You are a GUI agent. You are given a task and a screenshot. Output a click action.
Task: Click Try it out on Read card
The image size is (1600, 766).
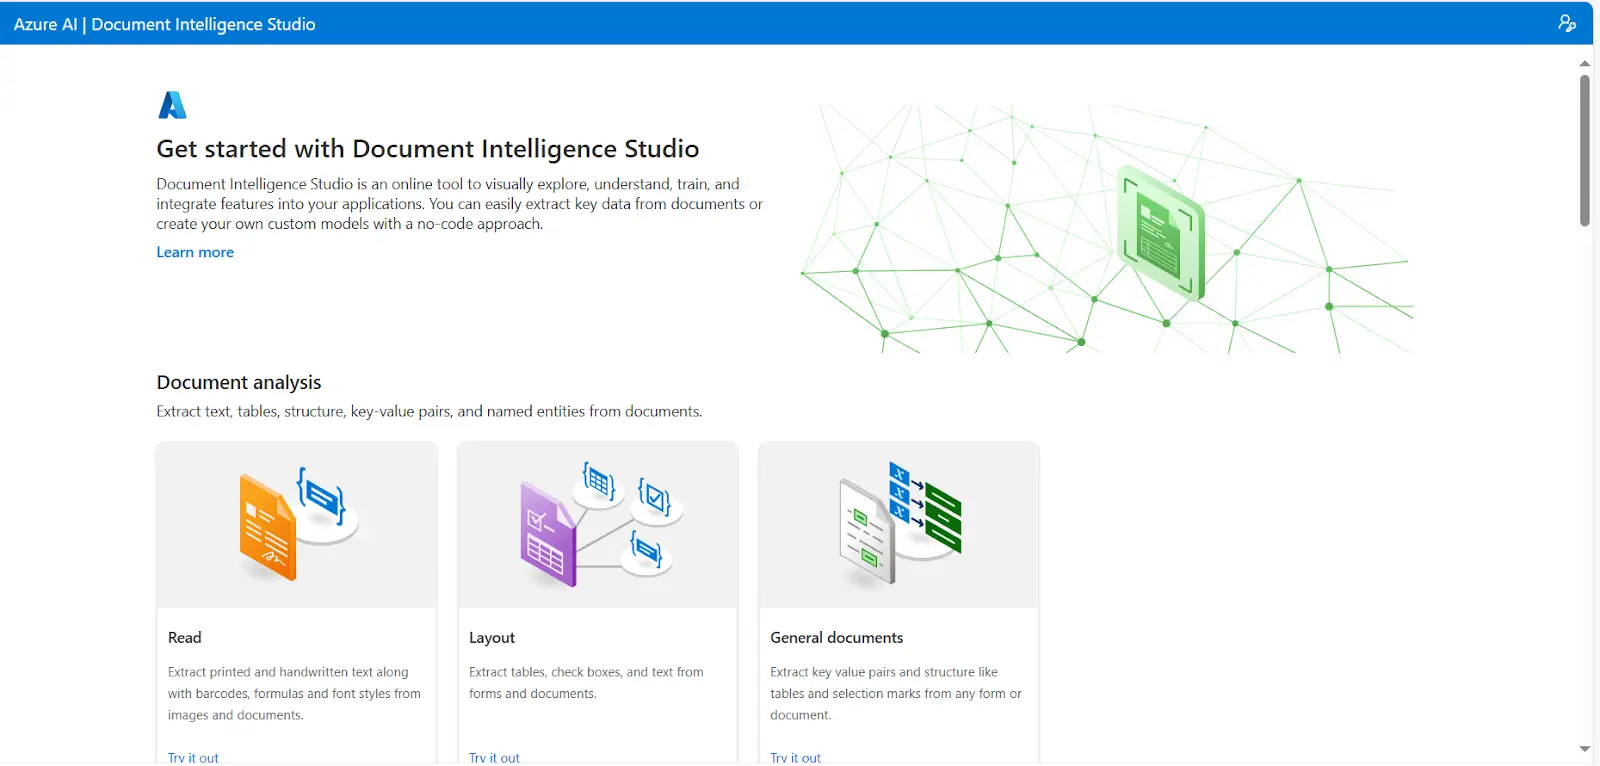click(x=193, y=757)
